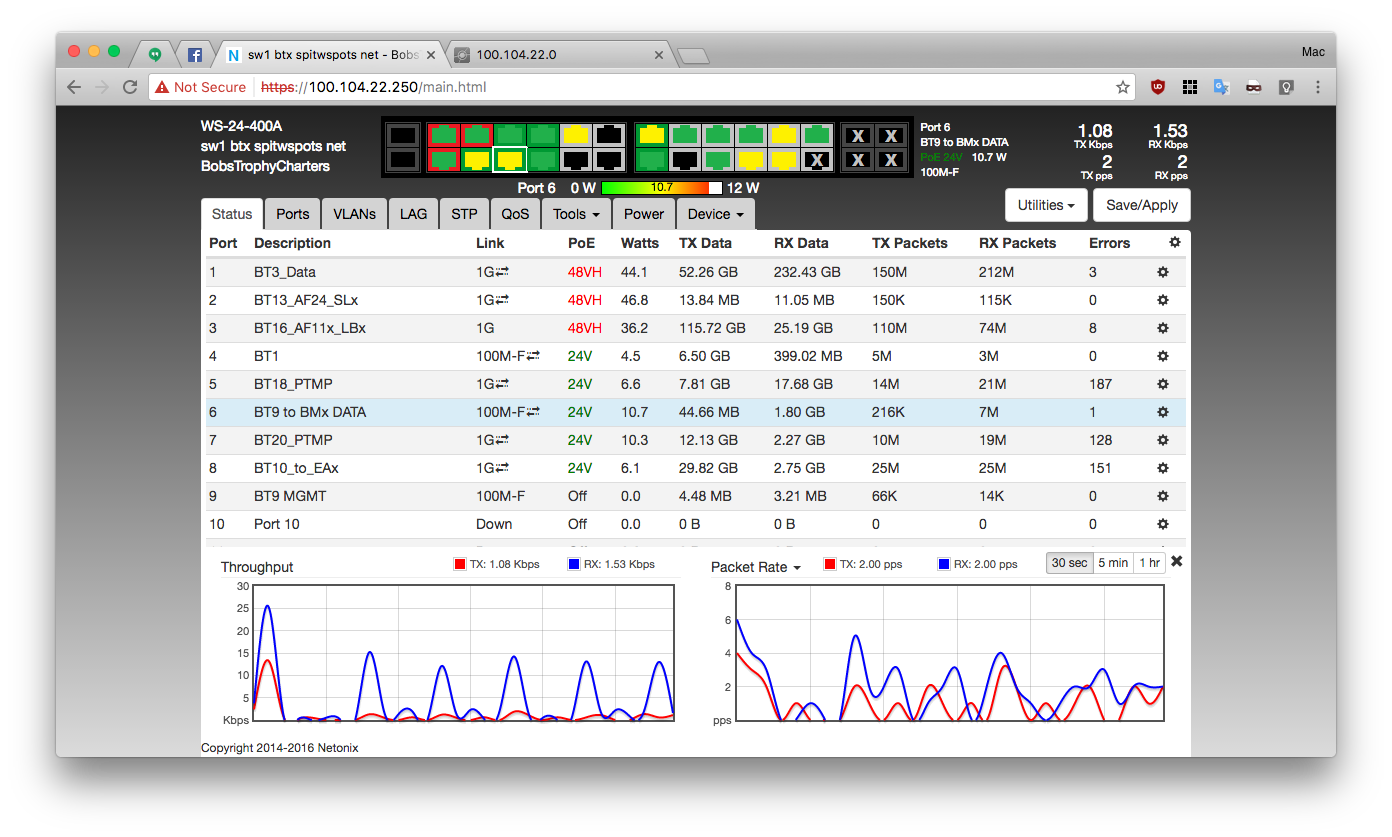Click the browser back arrow
The image size is (1392, 837).
74,87
